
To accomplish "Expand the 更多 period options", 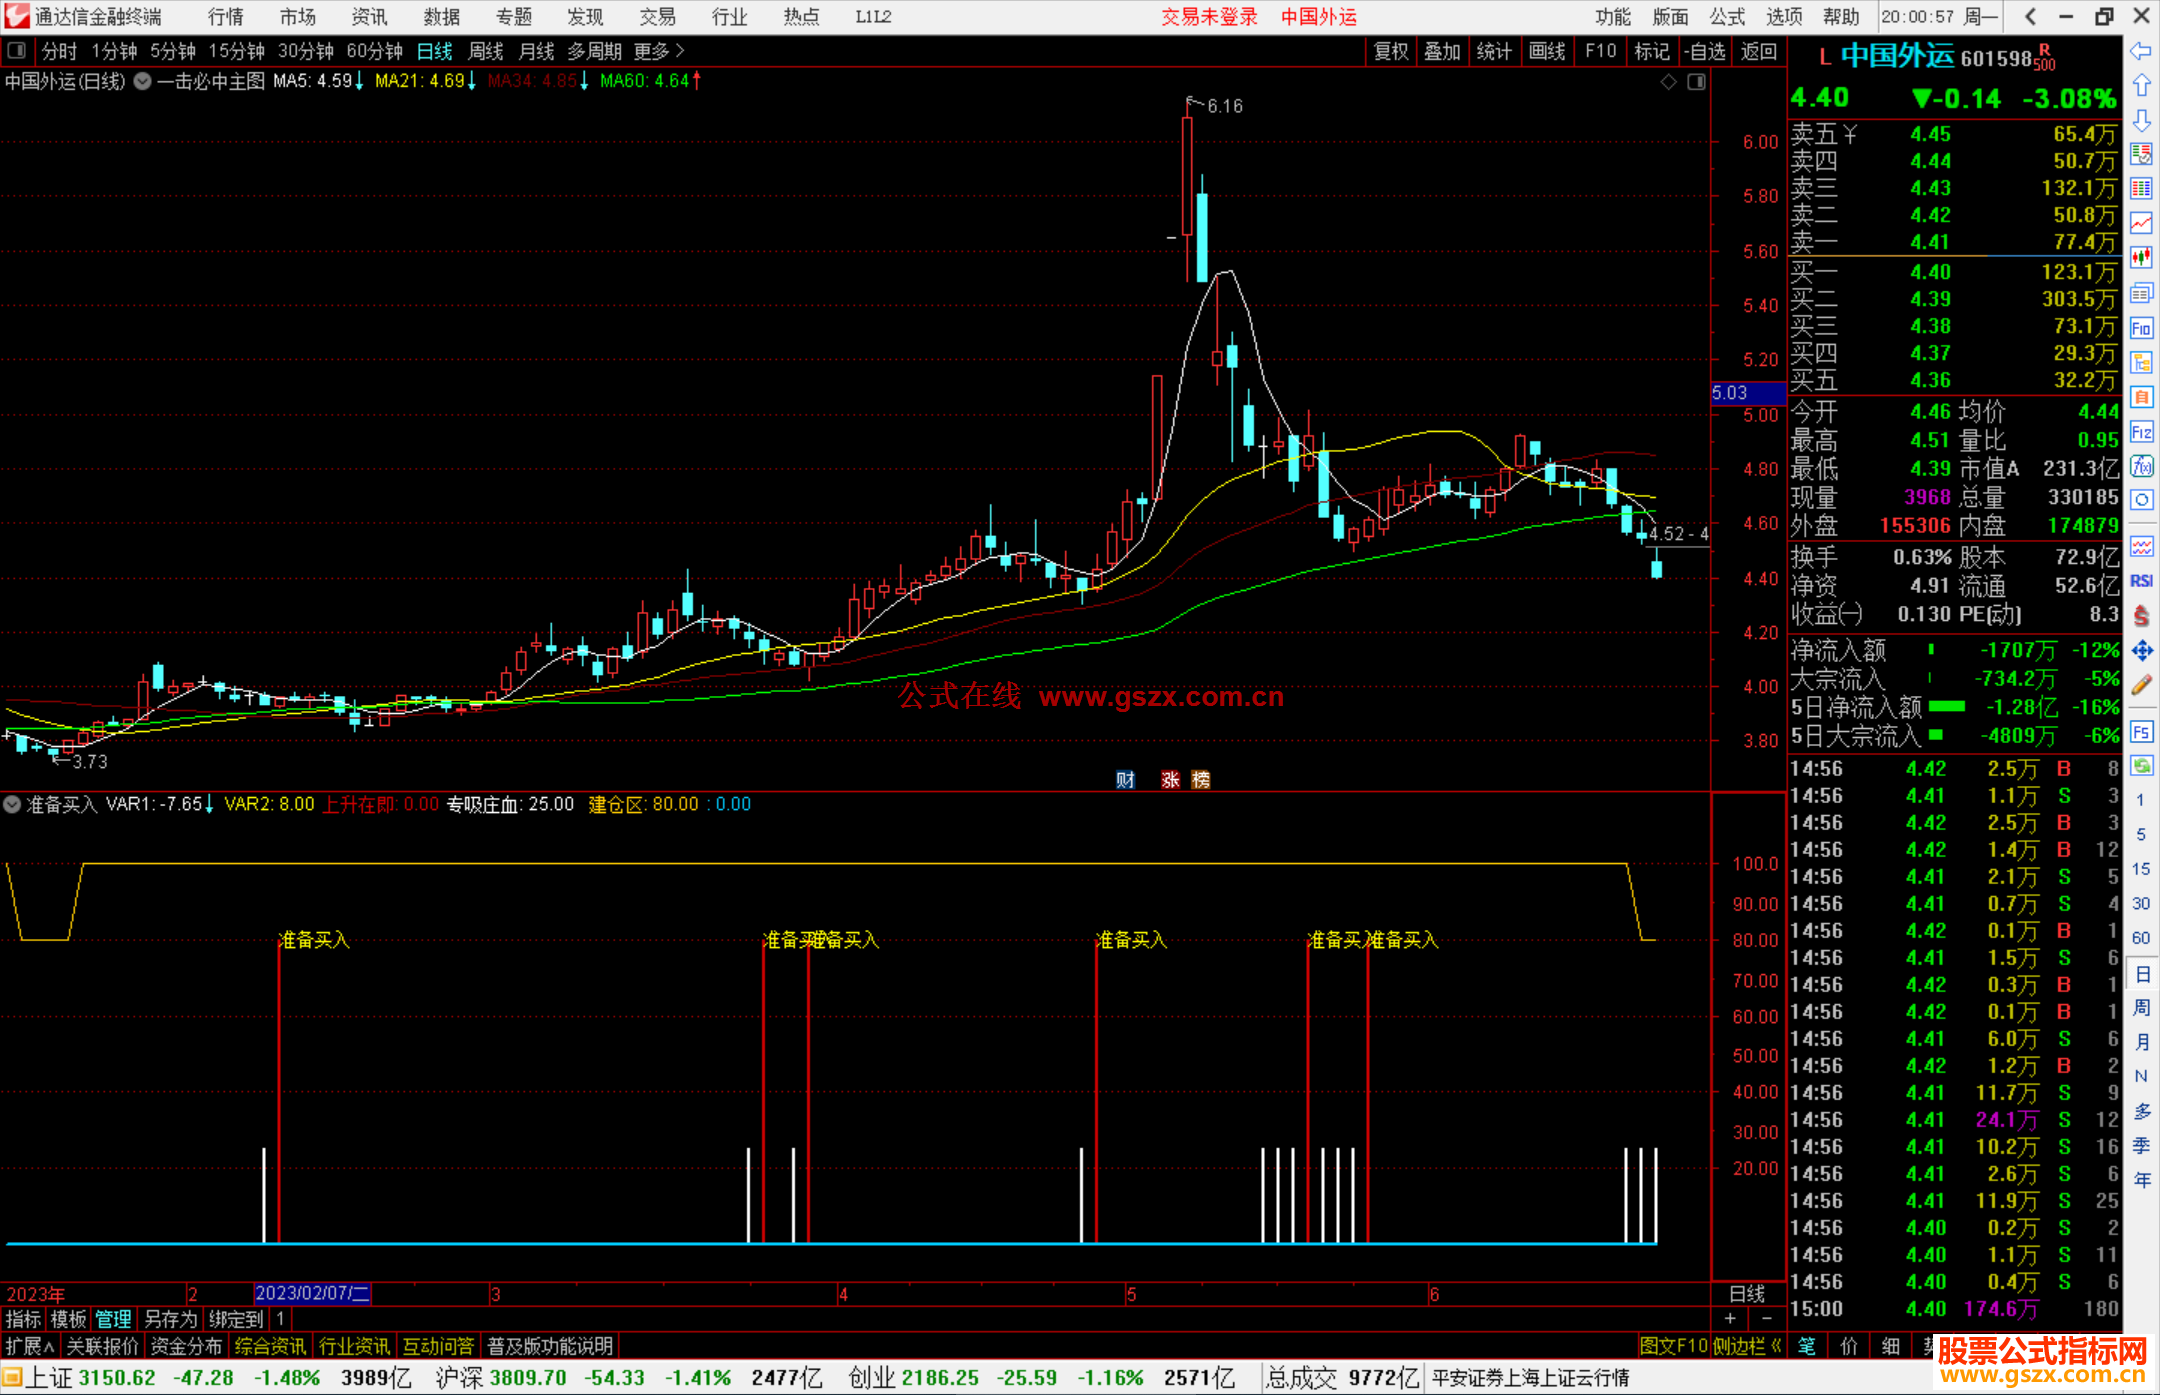I will (659, 50).
